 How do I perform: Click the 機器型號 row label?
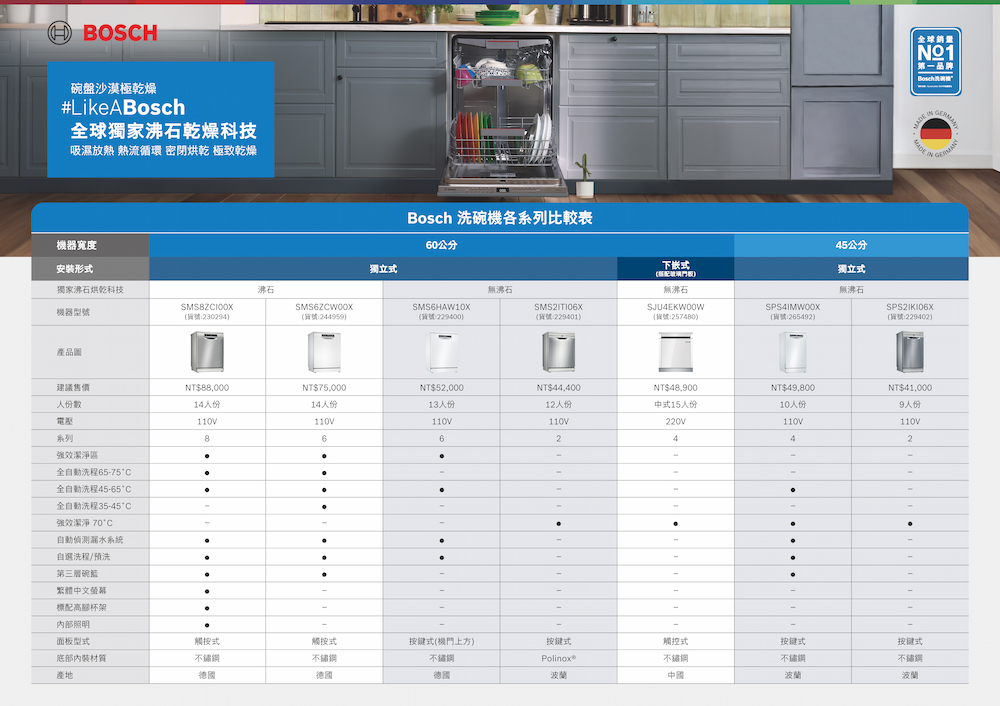[x=77, y=313]
